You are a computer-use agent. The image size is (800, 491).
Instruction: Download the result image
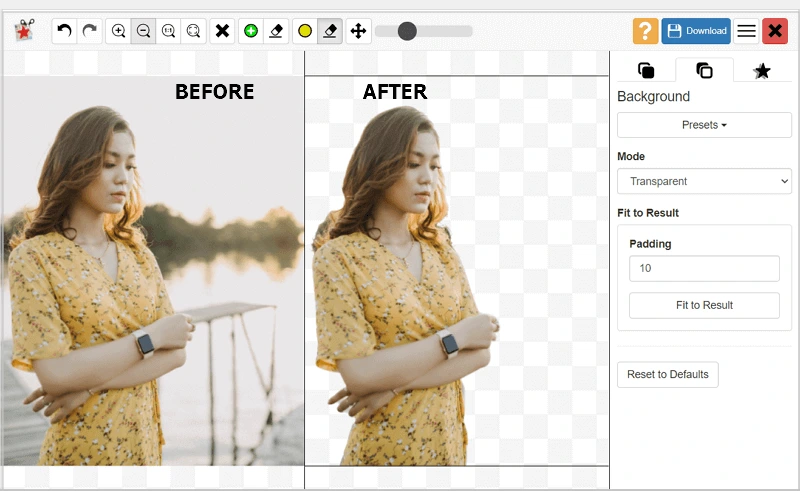696,31
